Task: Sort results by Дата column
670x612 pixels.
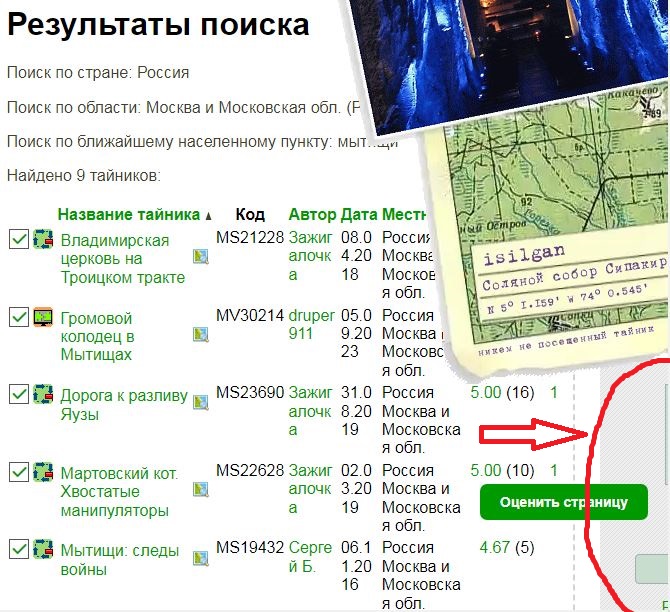Action: 359,214
